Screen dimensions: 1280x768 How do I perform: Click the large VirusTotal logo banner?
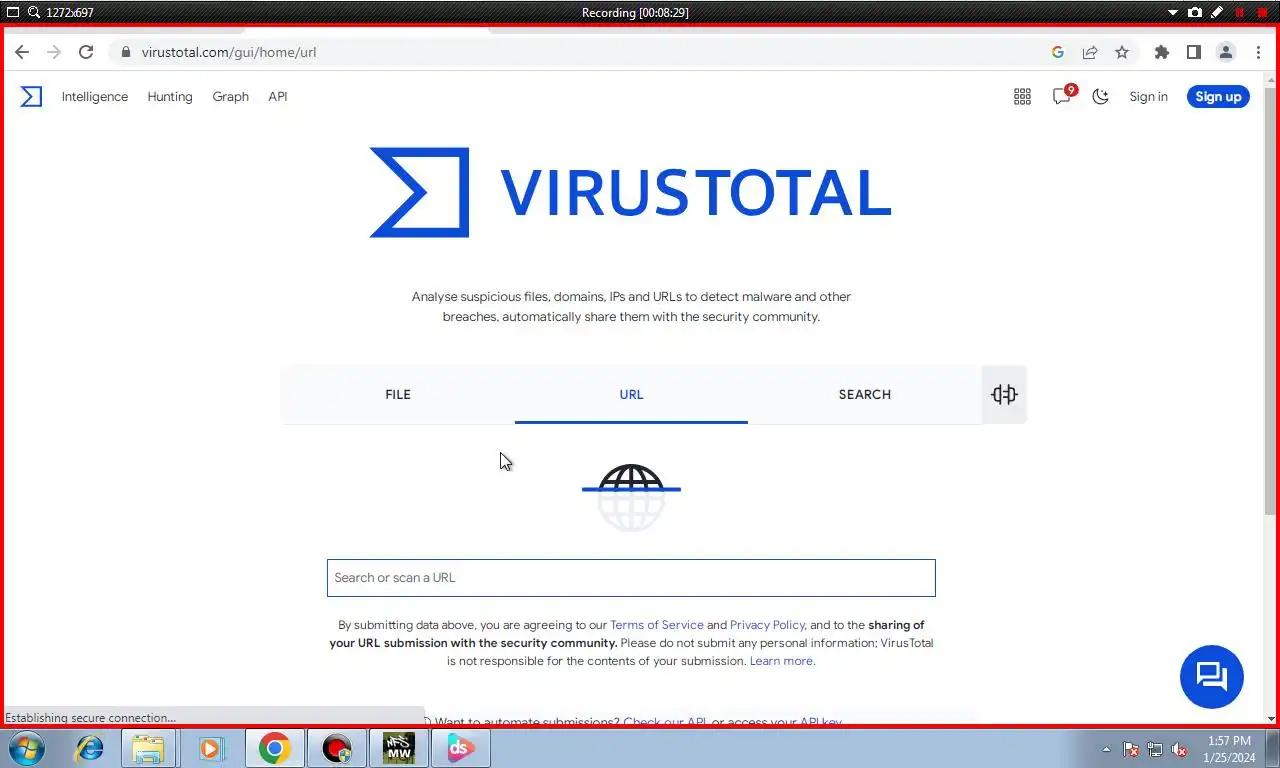tap(631, 193)
